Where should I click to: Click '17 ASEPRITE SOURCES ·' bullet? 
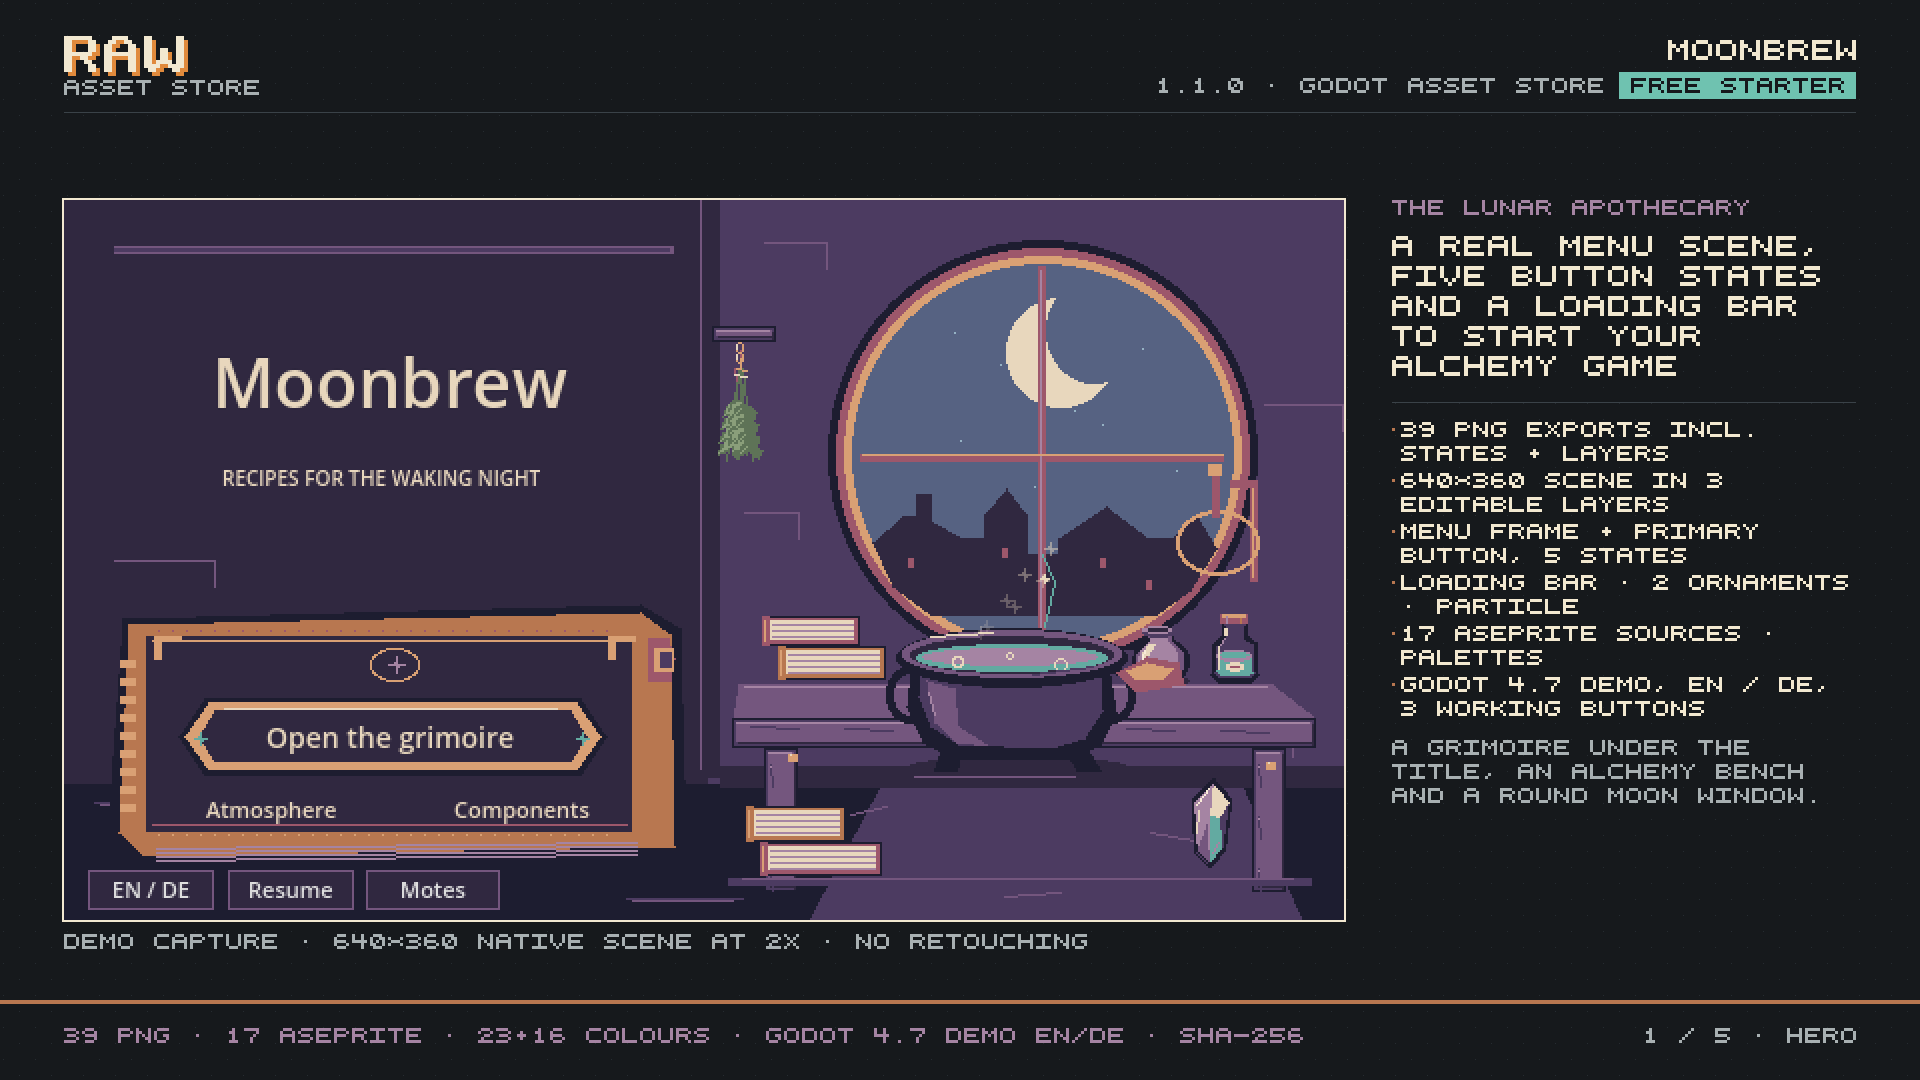pos(1585,633)
